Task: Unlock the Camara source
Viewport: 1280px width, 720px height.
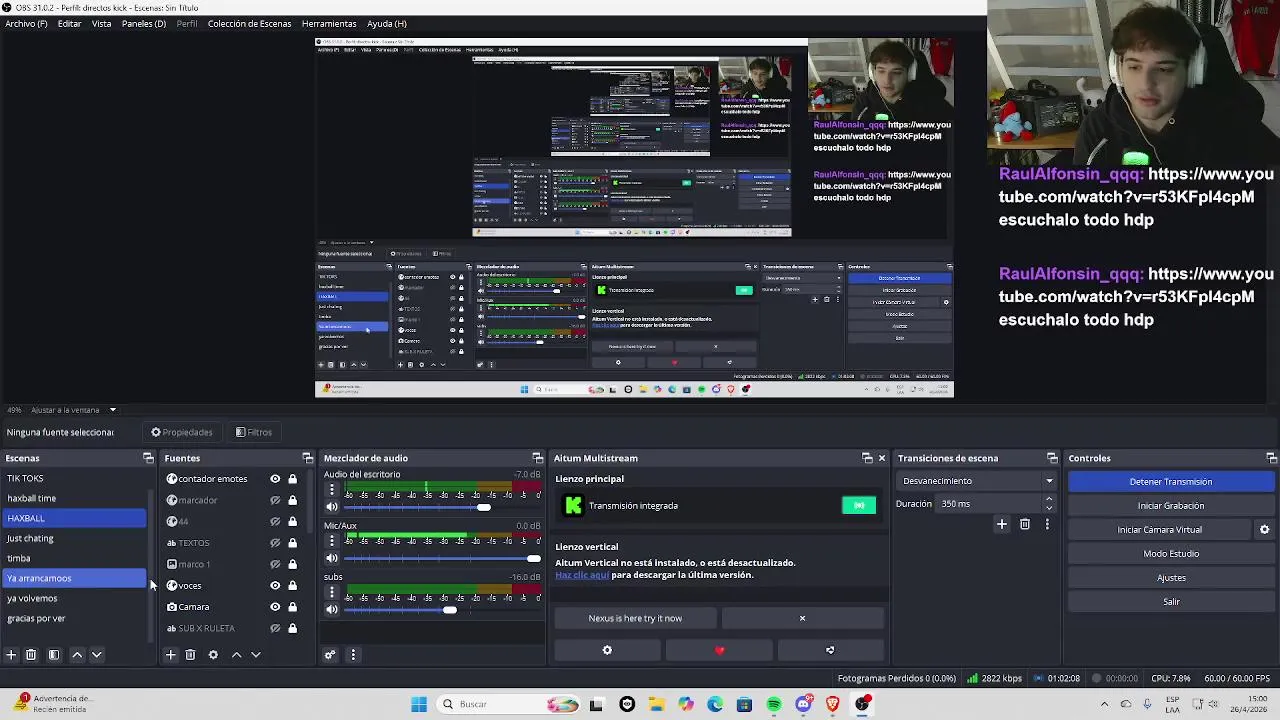Action: (292, 606)
